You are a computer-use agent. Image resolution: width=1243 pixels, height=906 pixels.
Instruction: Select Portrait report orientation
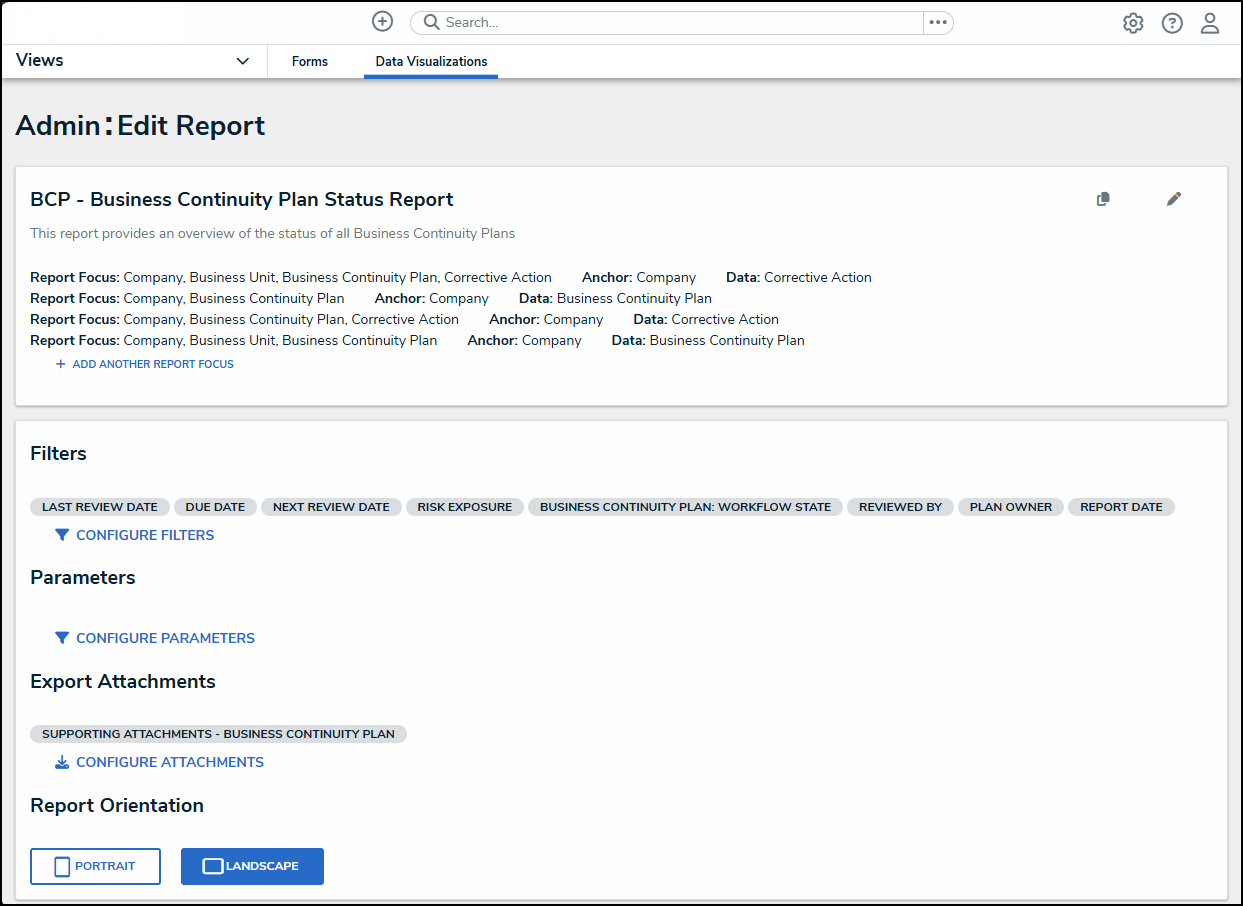click(96, 866)
